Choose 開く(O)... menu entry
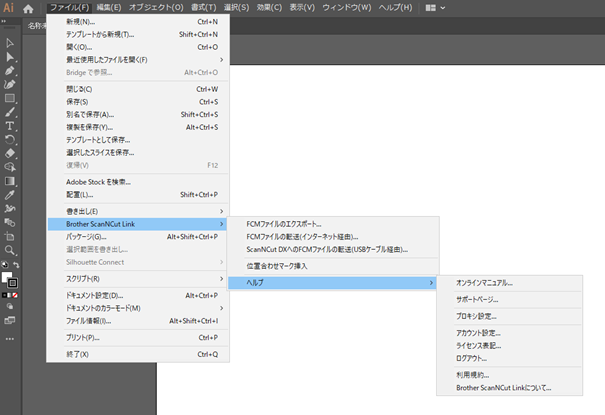The width and height of the screenshot is (605, 415). coord(139,47)
